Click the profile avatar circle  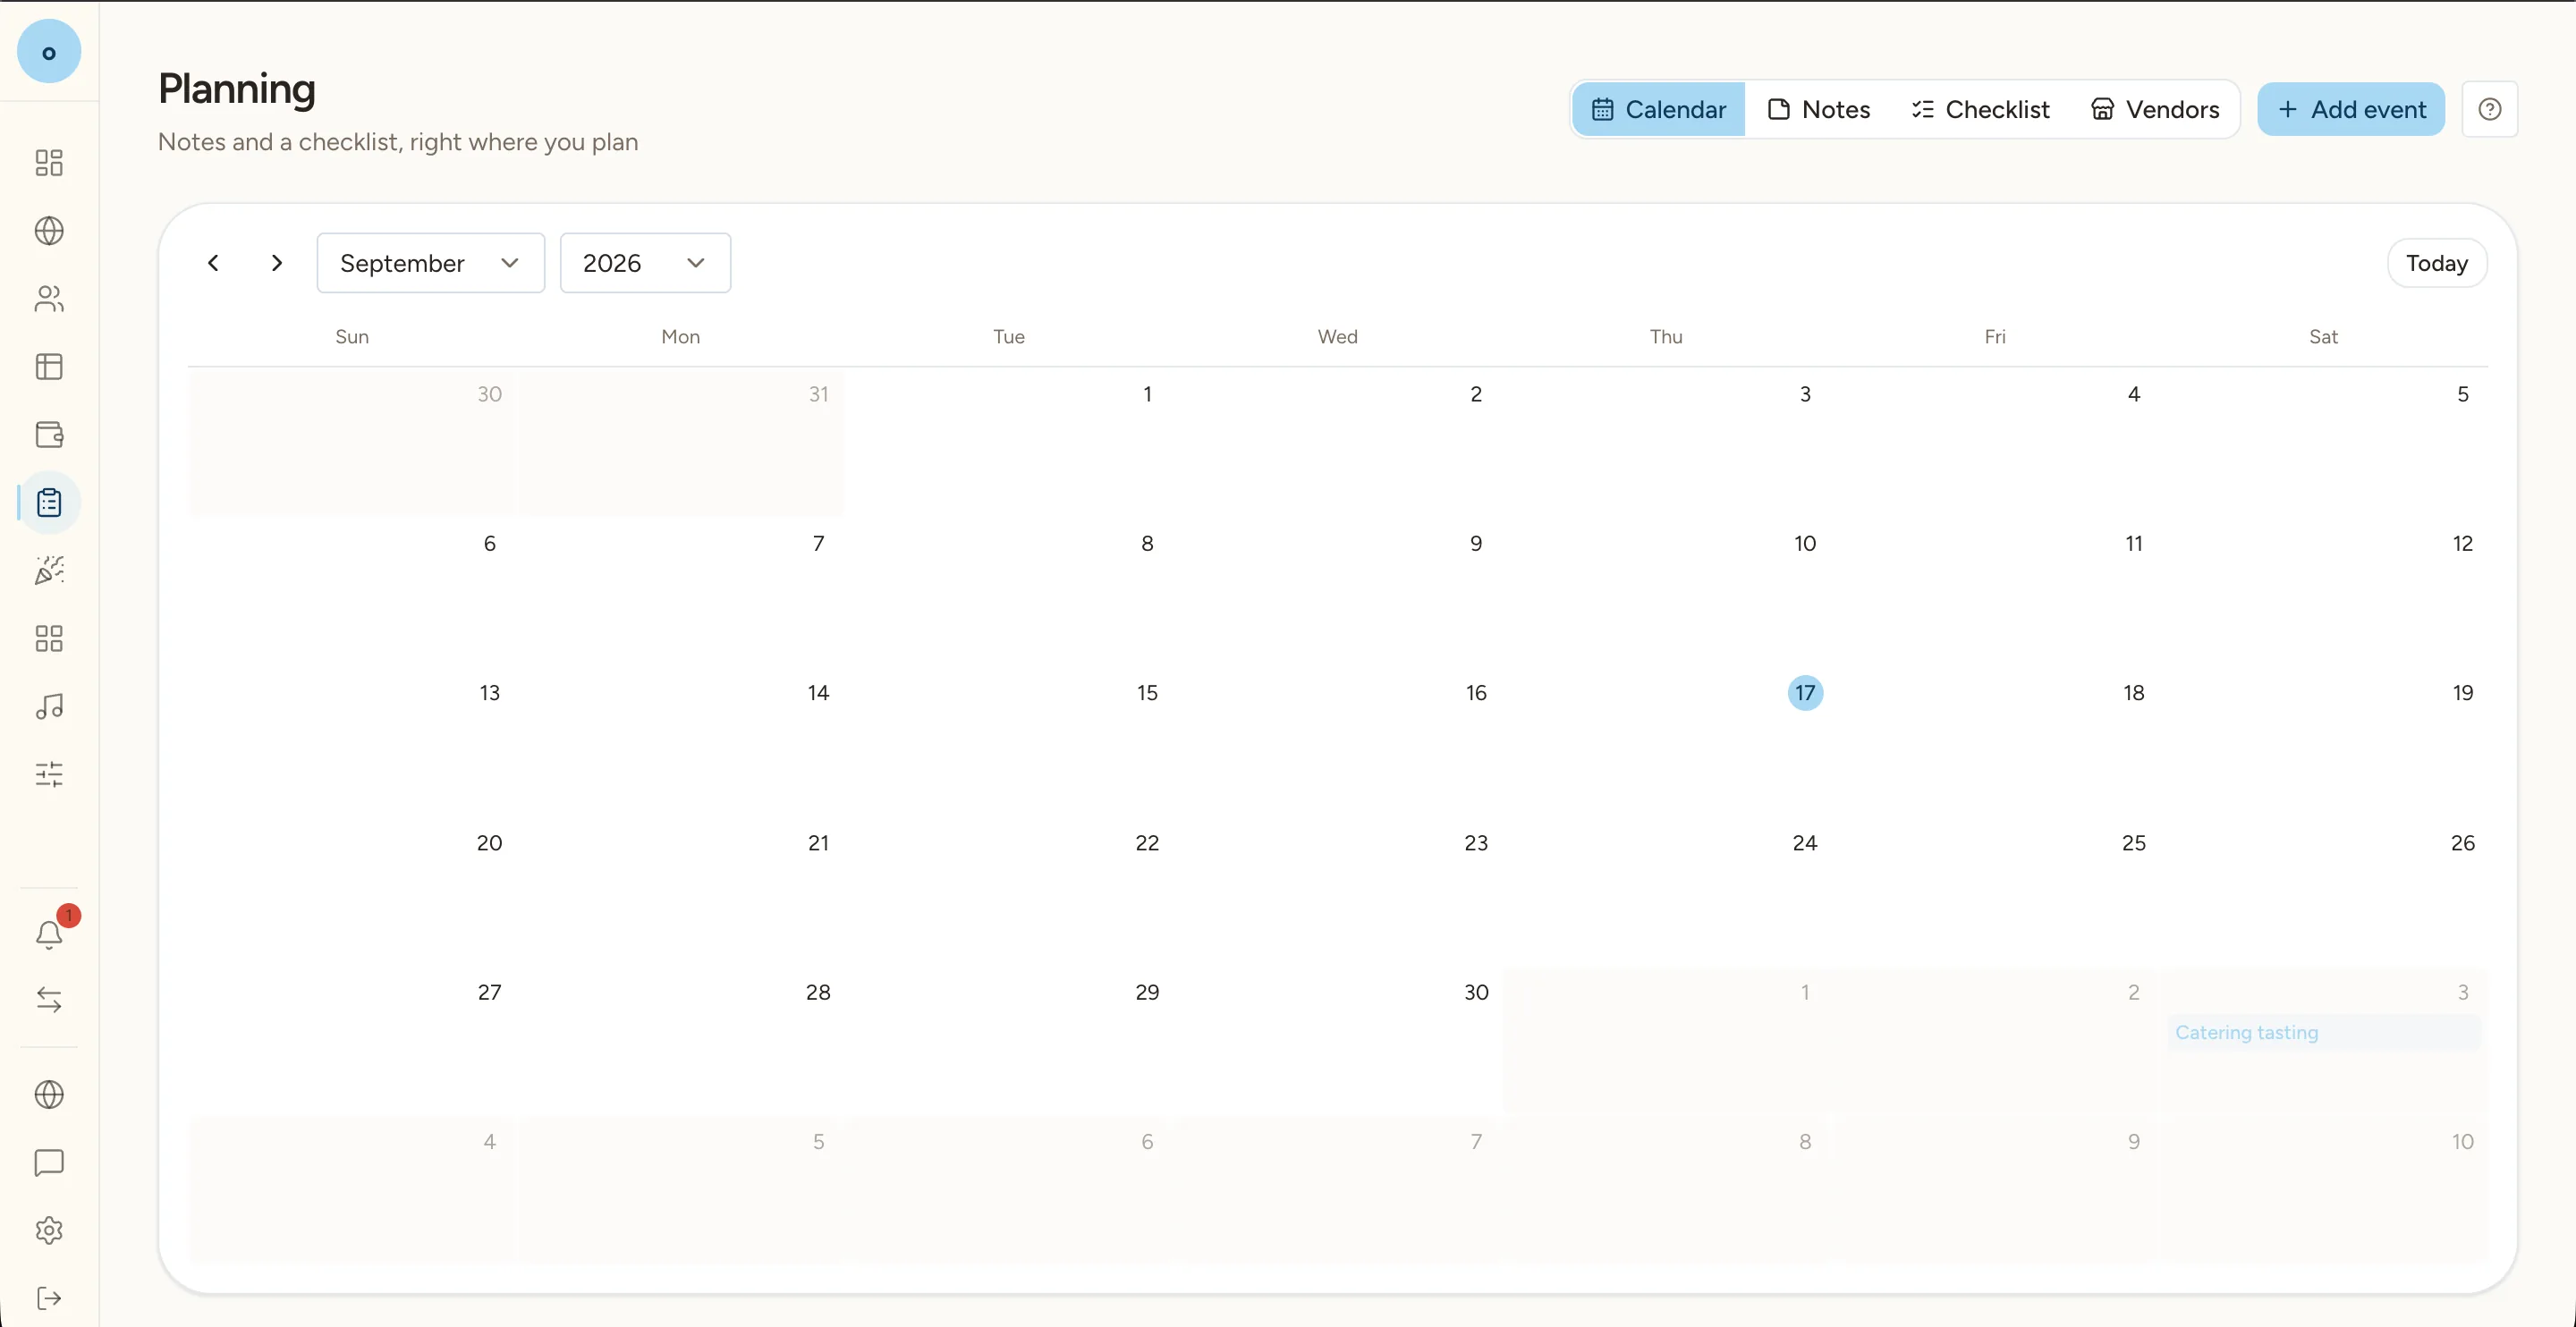[49, 52]
